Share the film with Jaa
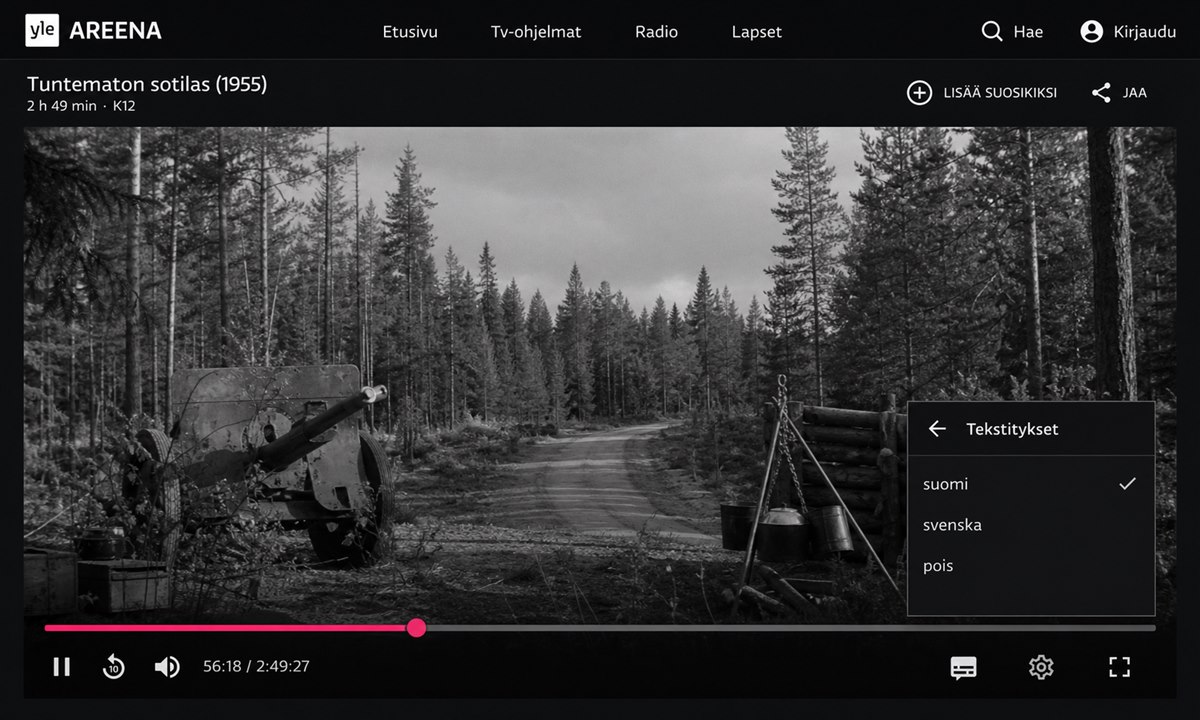 point(1135,93)
